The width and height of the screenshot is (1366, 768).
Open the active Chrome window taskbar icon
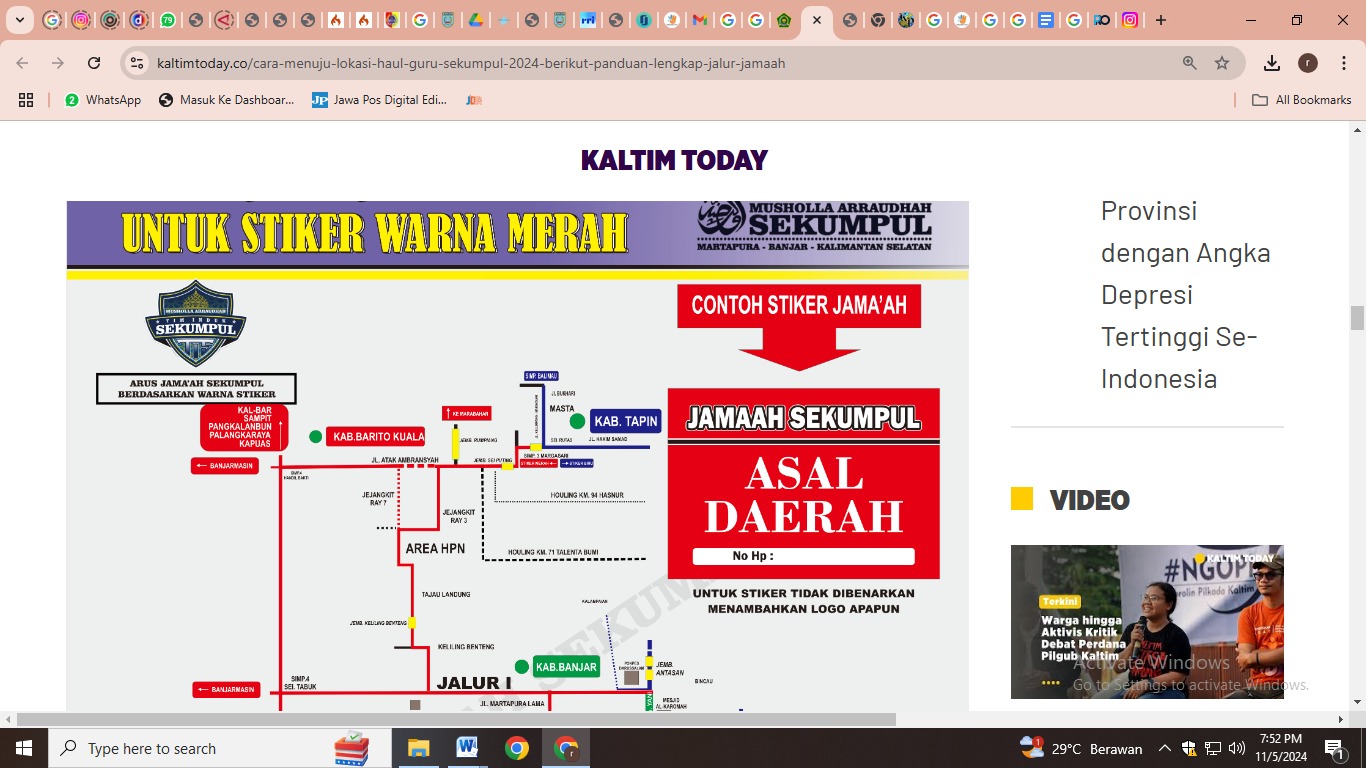[x=566, y=748]
